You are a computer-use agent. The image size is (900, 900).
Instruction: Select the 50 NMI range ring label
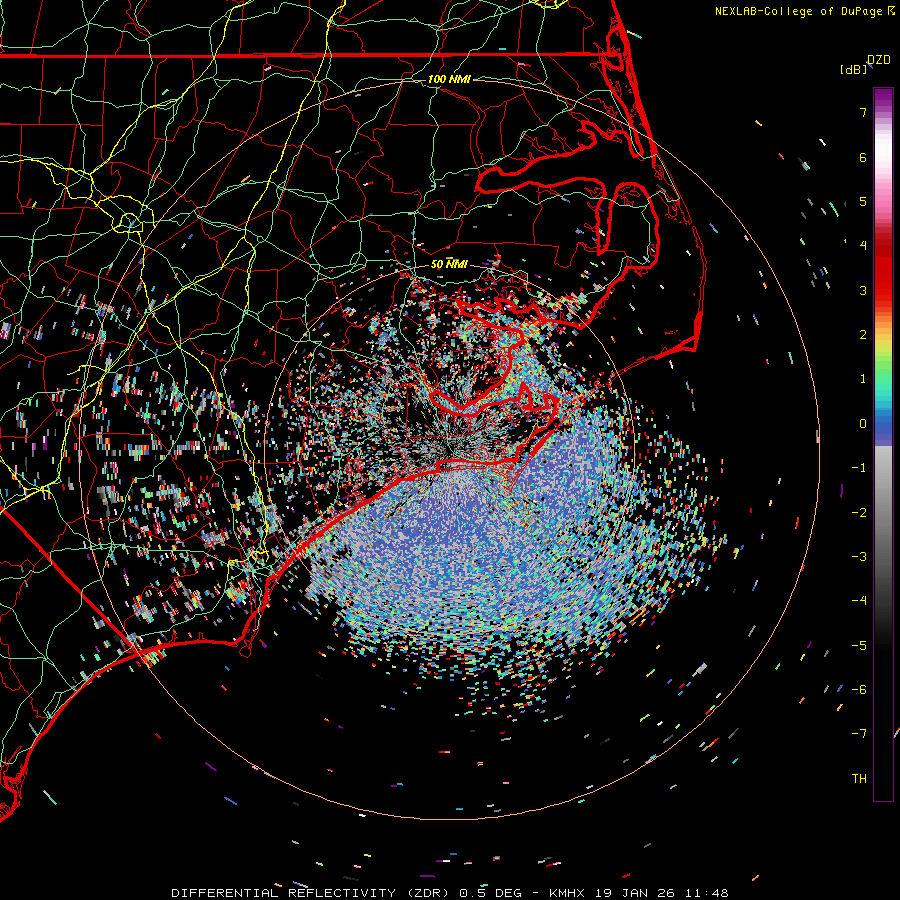[x=449, y=264]
